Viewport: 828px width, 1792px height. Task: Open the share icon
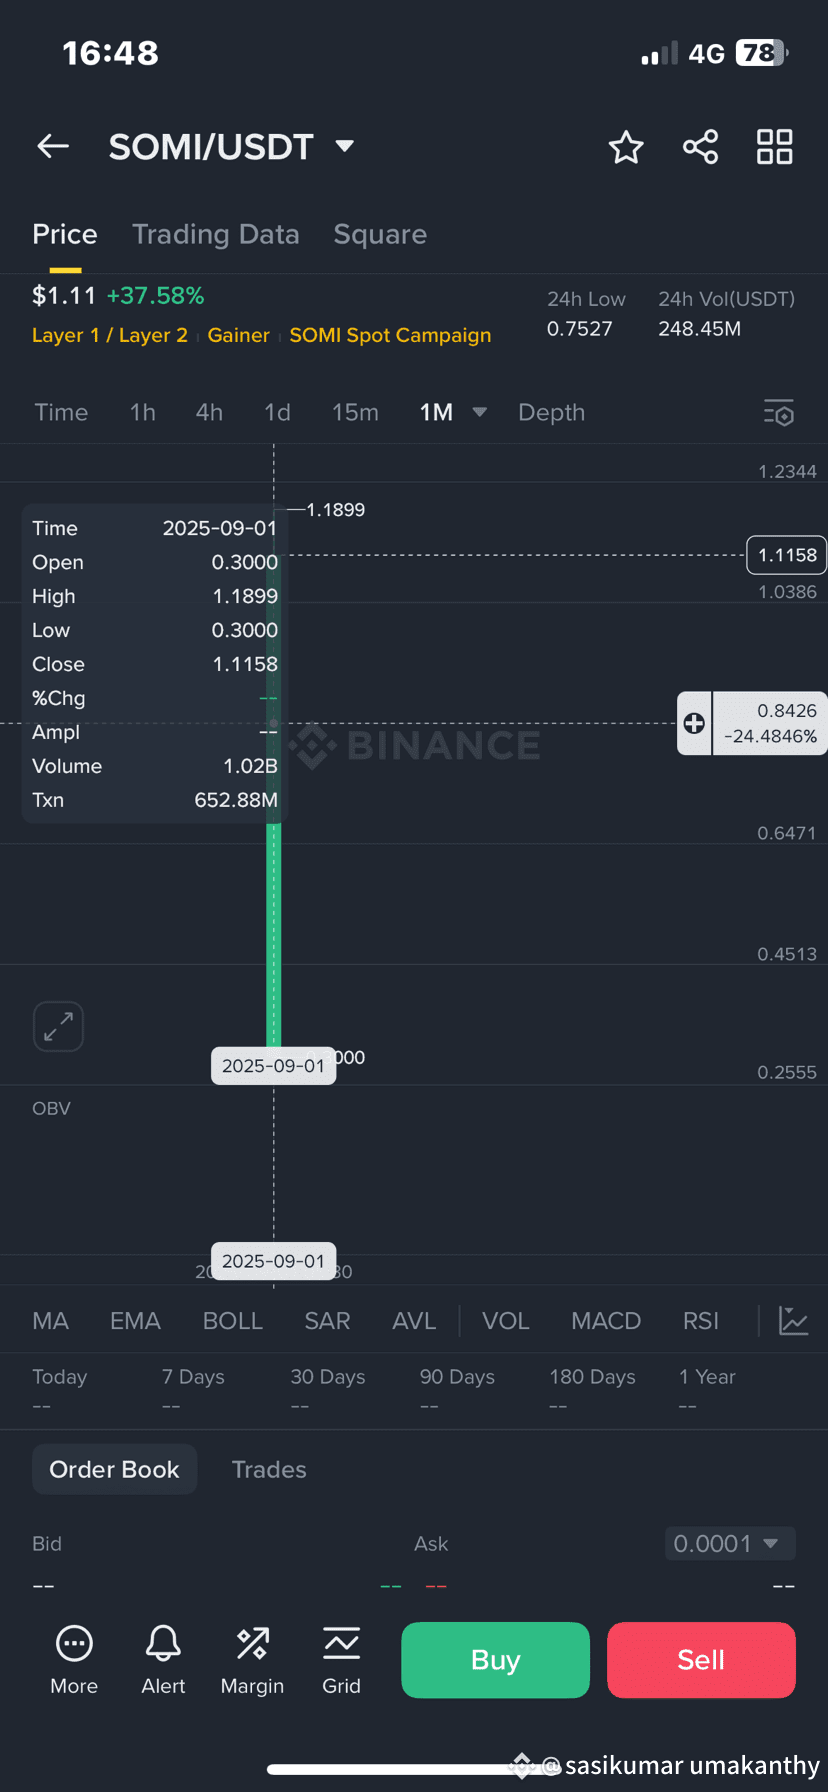tap(700, 147)
